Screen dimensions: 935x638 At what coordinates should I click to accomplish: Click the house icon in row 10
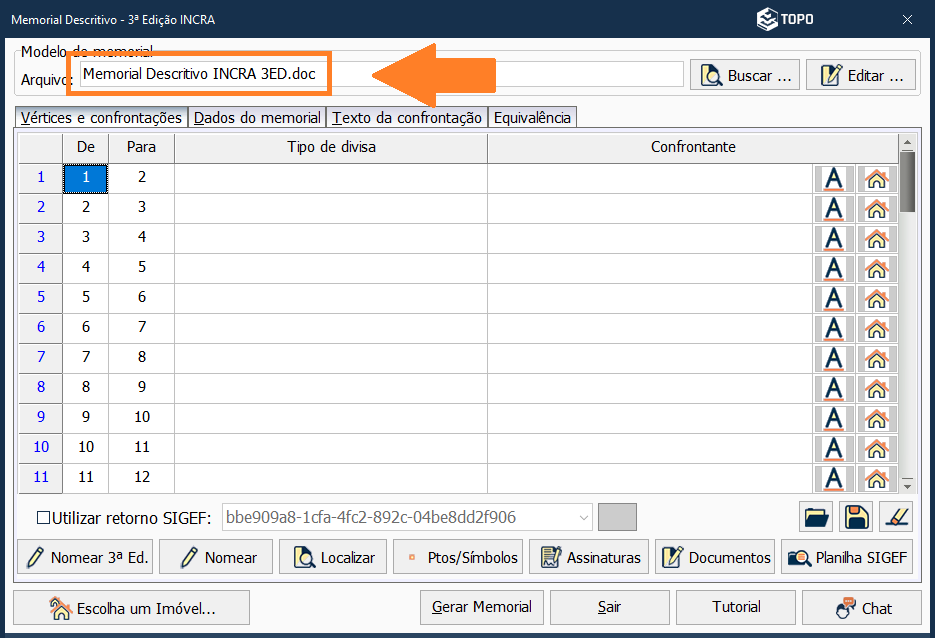[x=877, y=449]
